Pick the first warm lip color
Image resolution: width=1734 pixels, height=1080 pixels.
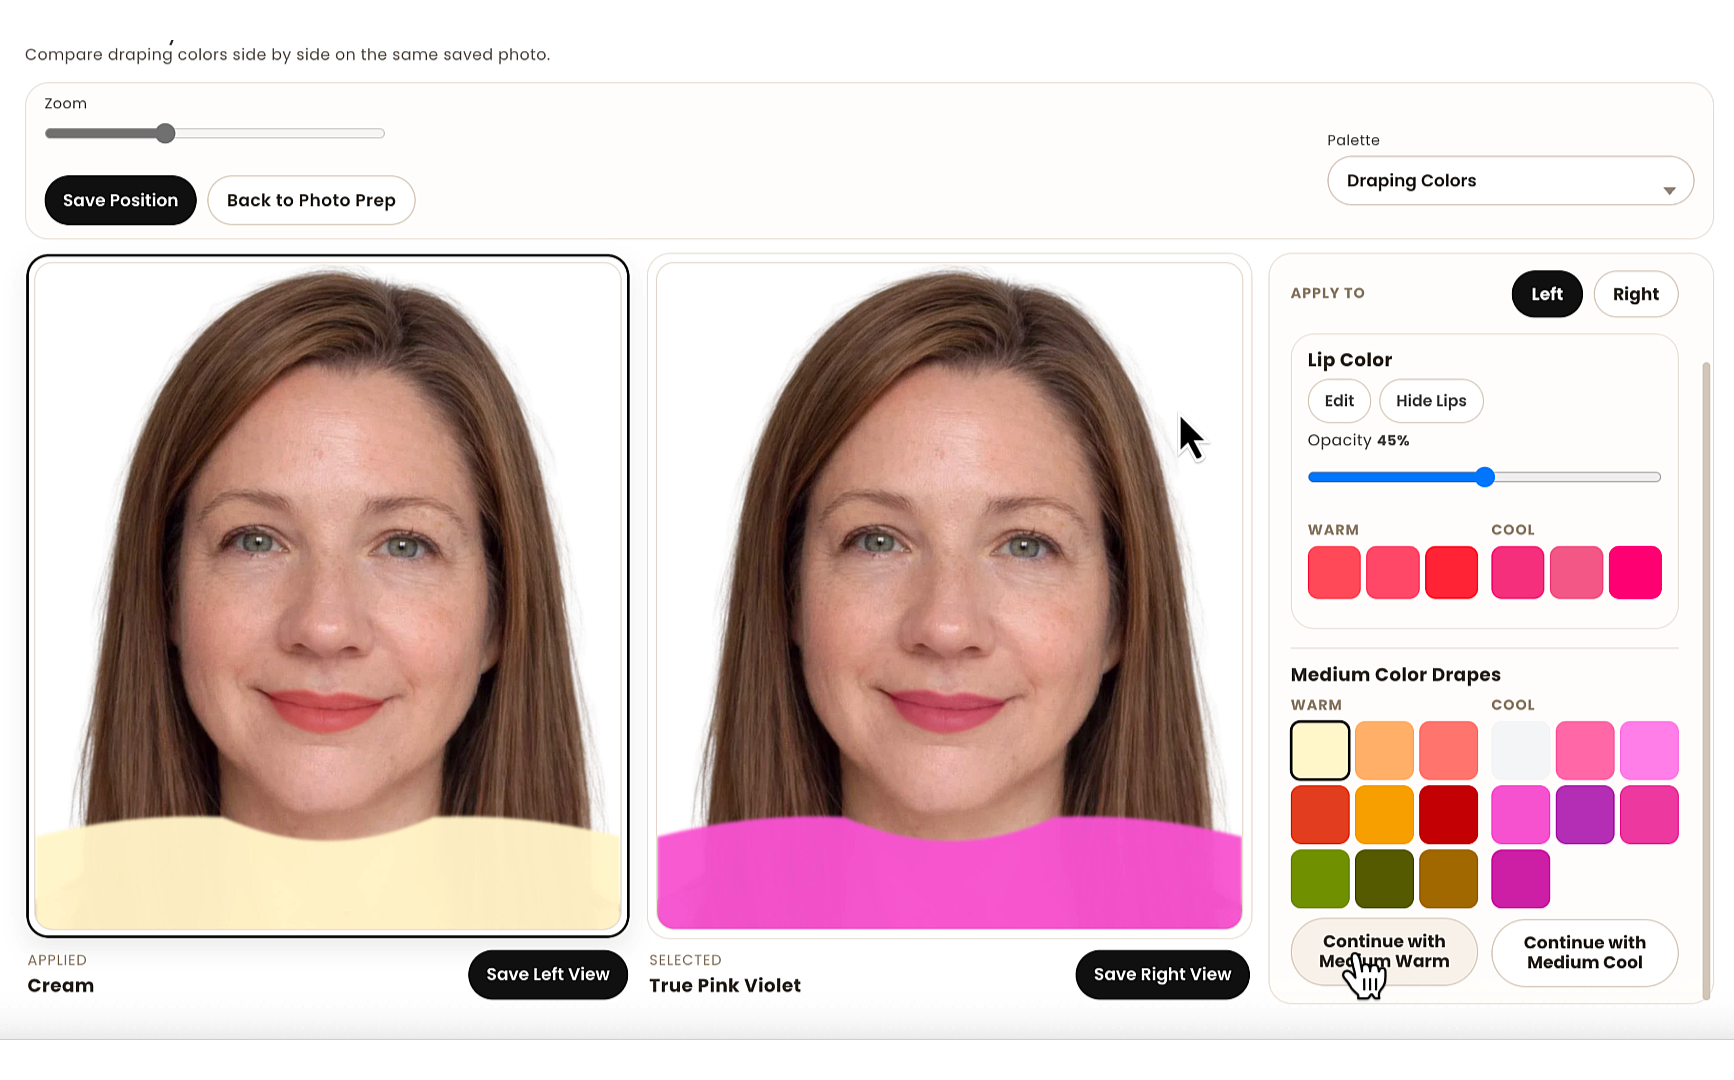[x=1333, y=572]
